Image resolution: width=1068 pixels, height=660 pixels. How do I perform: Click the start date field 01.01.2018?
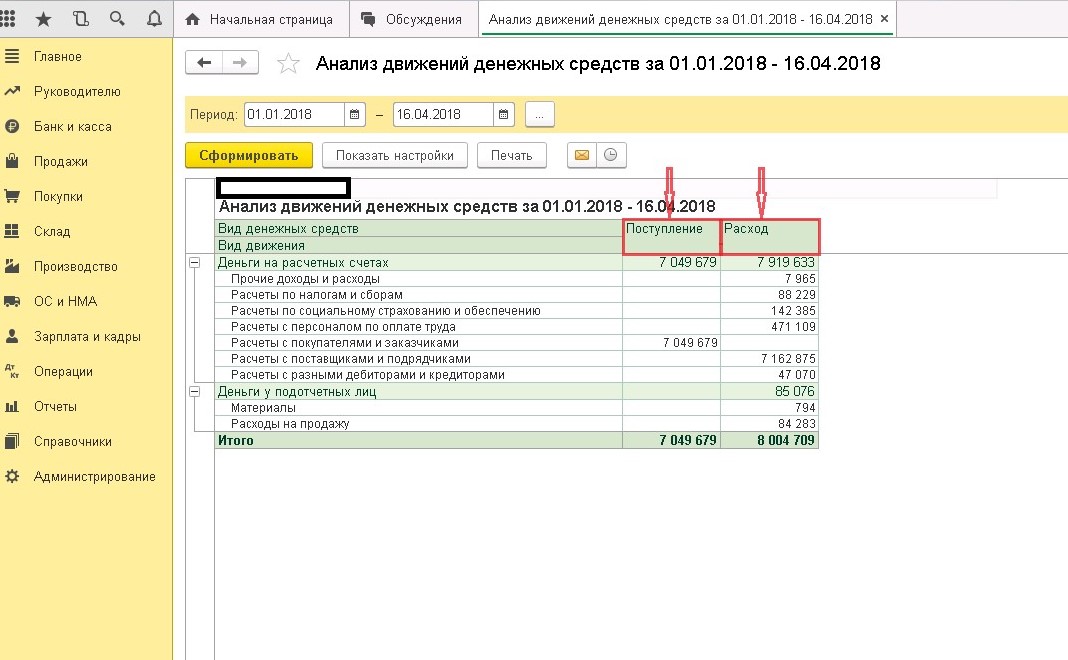click(x=294, y=114)
